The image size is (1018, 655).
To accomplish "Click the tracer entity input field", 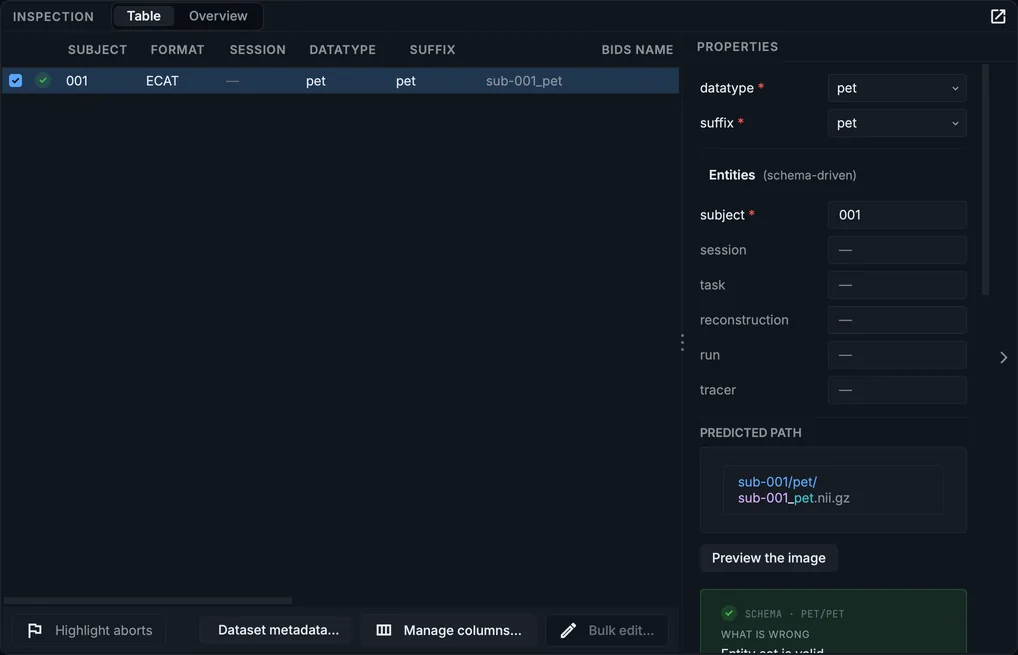I will coord(897,390).
